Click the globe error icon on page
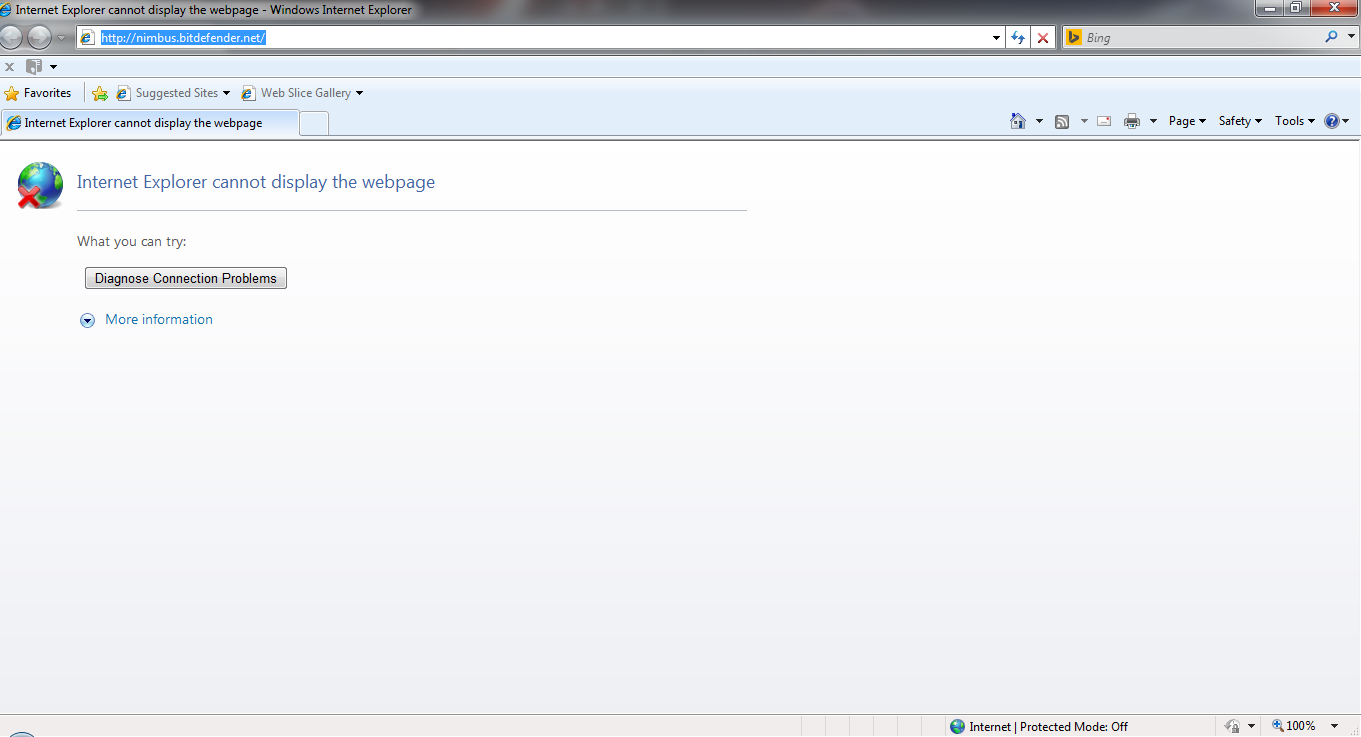Screen dimensions: 1361x737 pos(40,185)
